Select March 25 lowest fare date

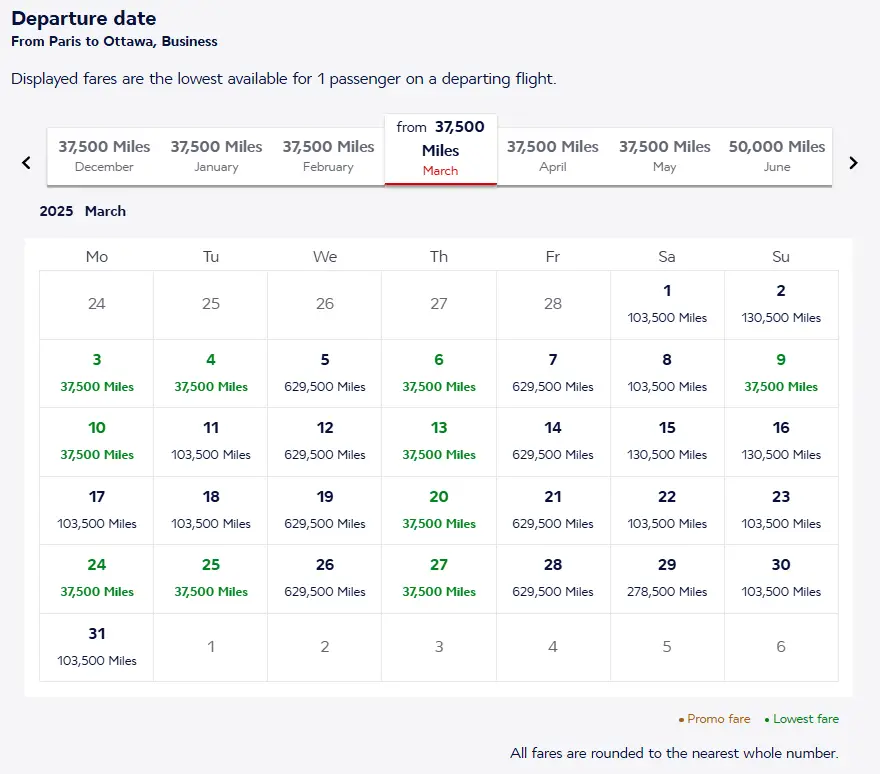point(211,578)
